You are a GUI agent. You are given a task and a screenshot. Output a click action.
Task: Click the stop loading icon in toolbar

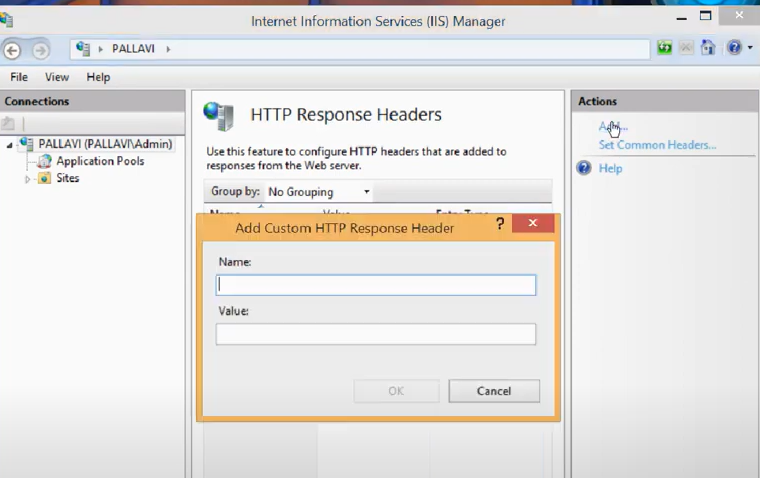[686, 48]
